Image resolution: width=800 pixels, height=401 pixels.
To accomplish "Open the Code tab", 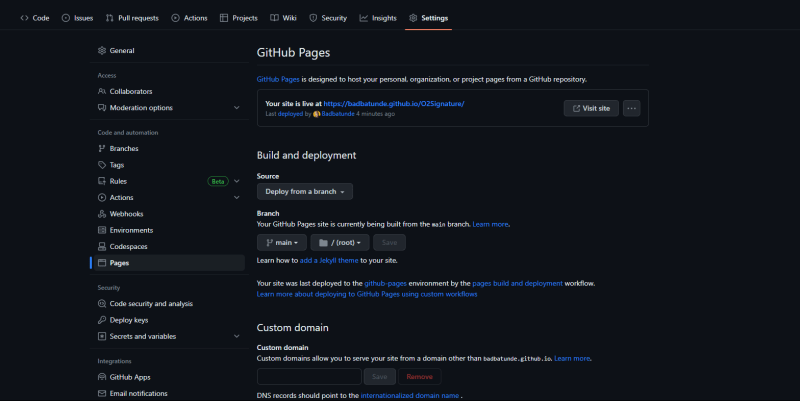I will pos(35,18).
